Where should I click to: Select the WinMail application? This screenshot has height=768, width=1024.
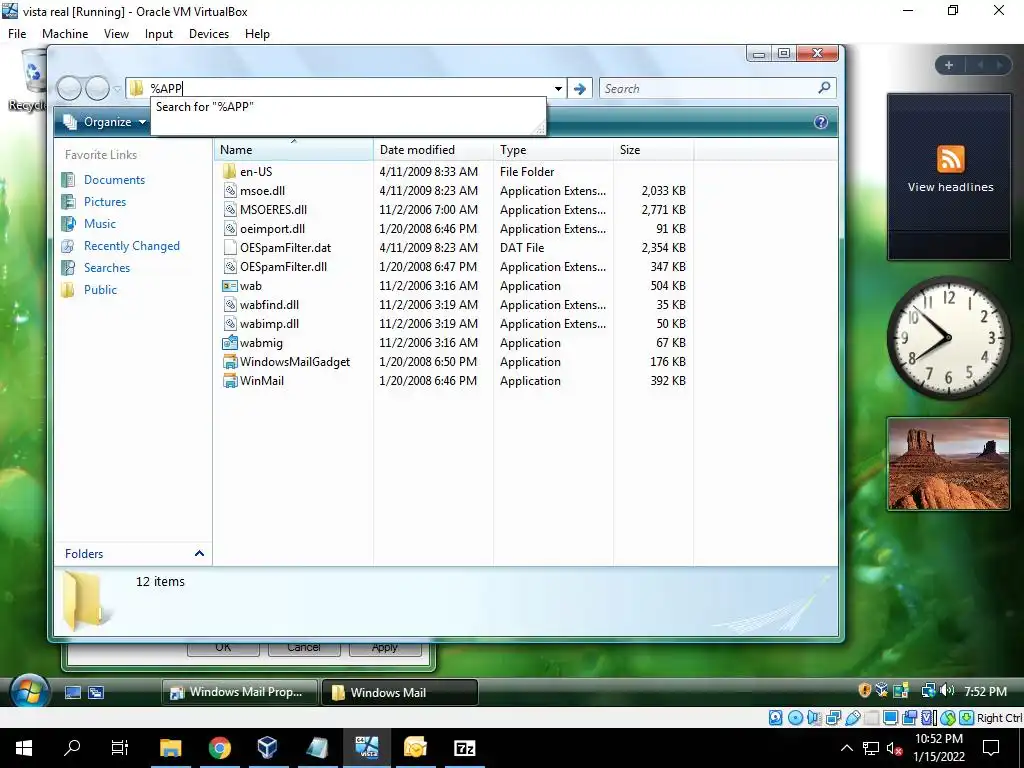pyautogui.click(x=261, y=381)
